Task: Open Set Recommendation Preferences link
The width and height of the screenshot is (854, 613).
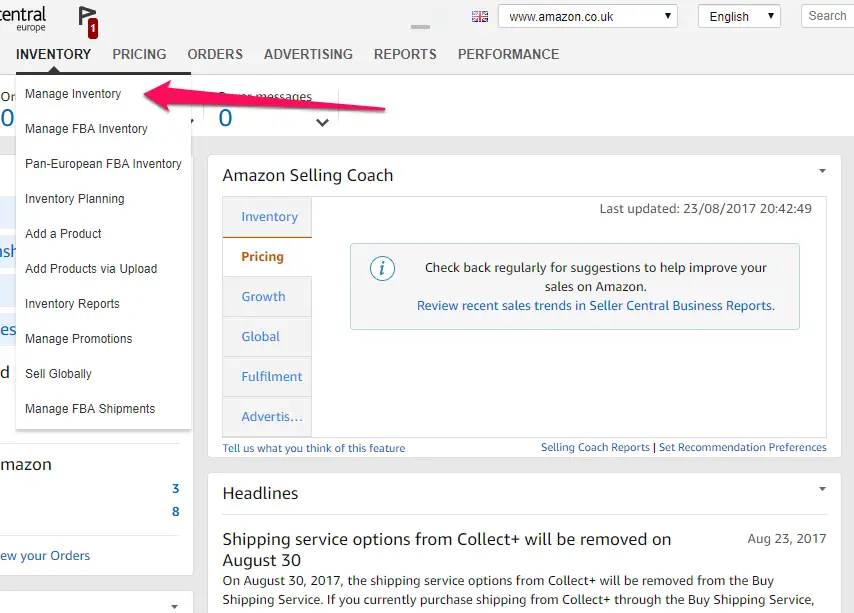Action: tap(742, 447)
